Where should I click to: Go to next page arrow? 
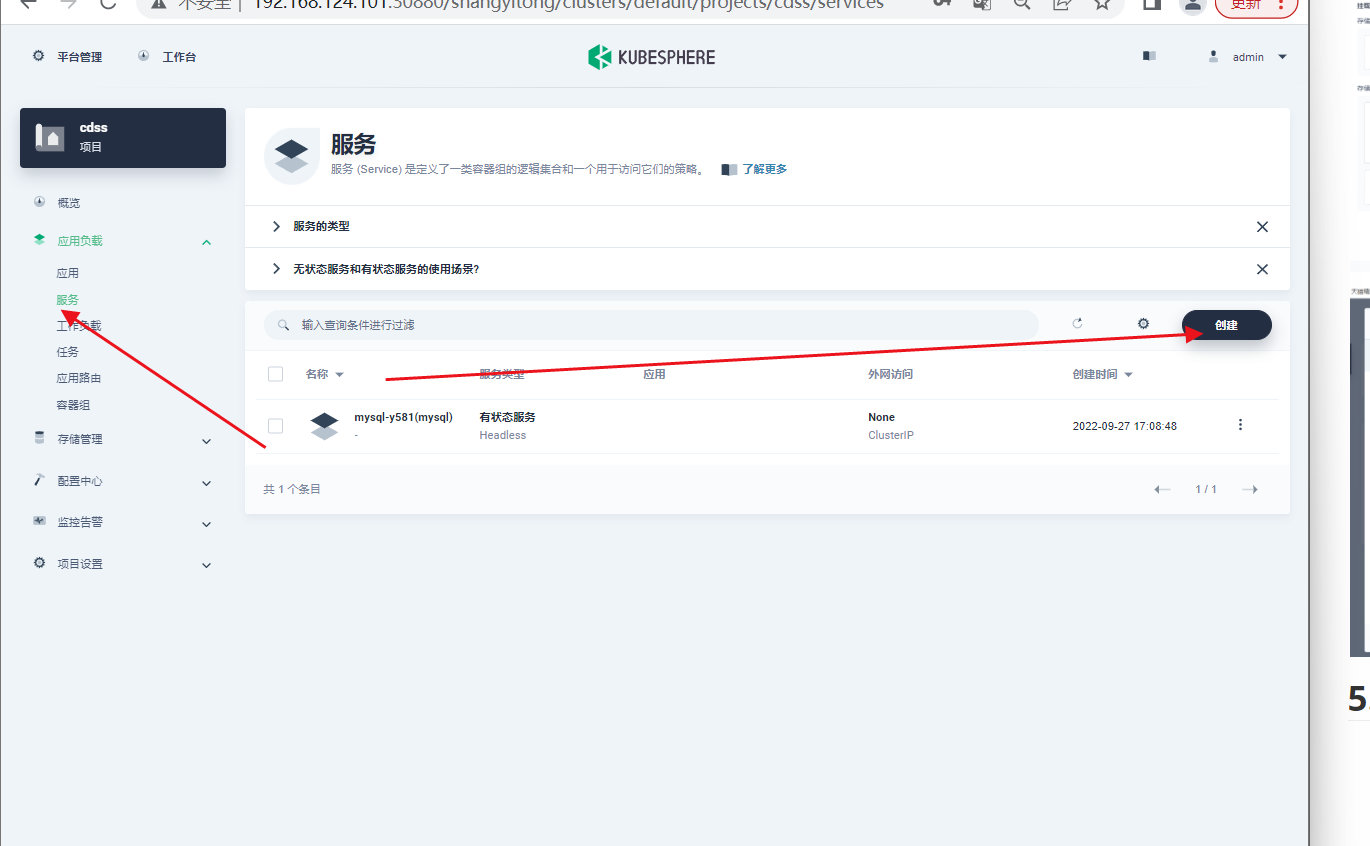(x=1249, y=489)
